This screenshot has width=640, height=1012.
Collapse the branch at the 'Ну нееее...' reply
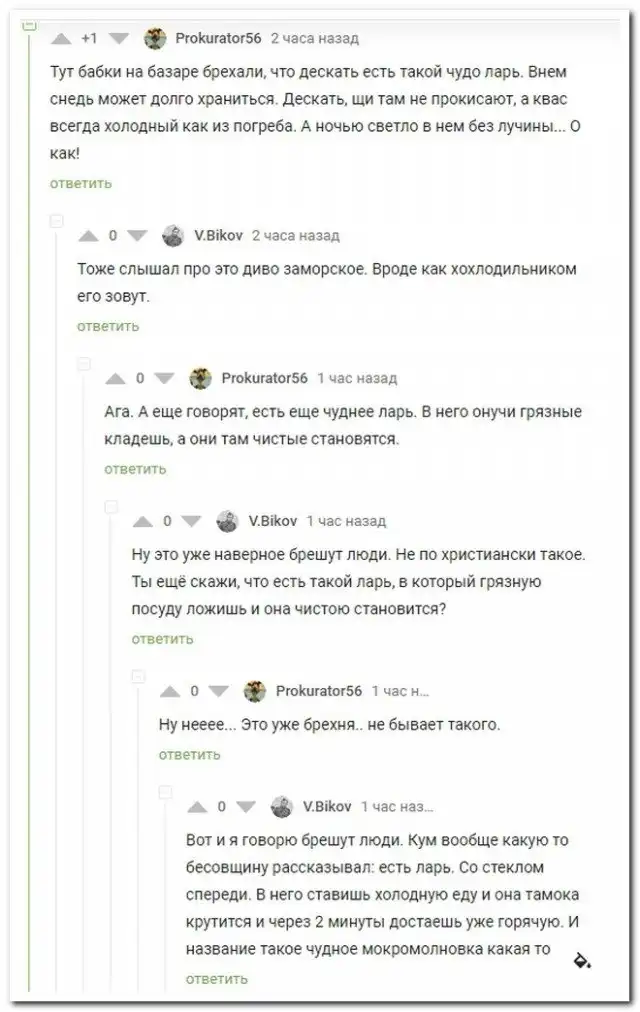(138, 676)
